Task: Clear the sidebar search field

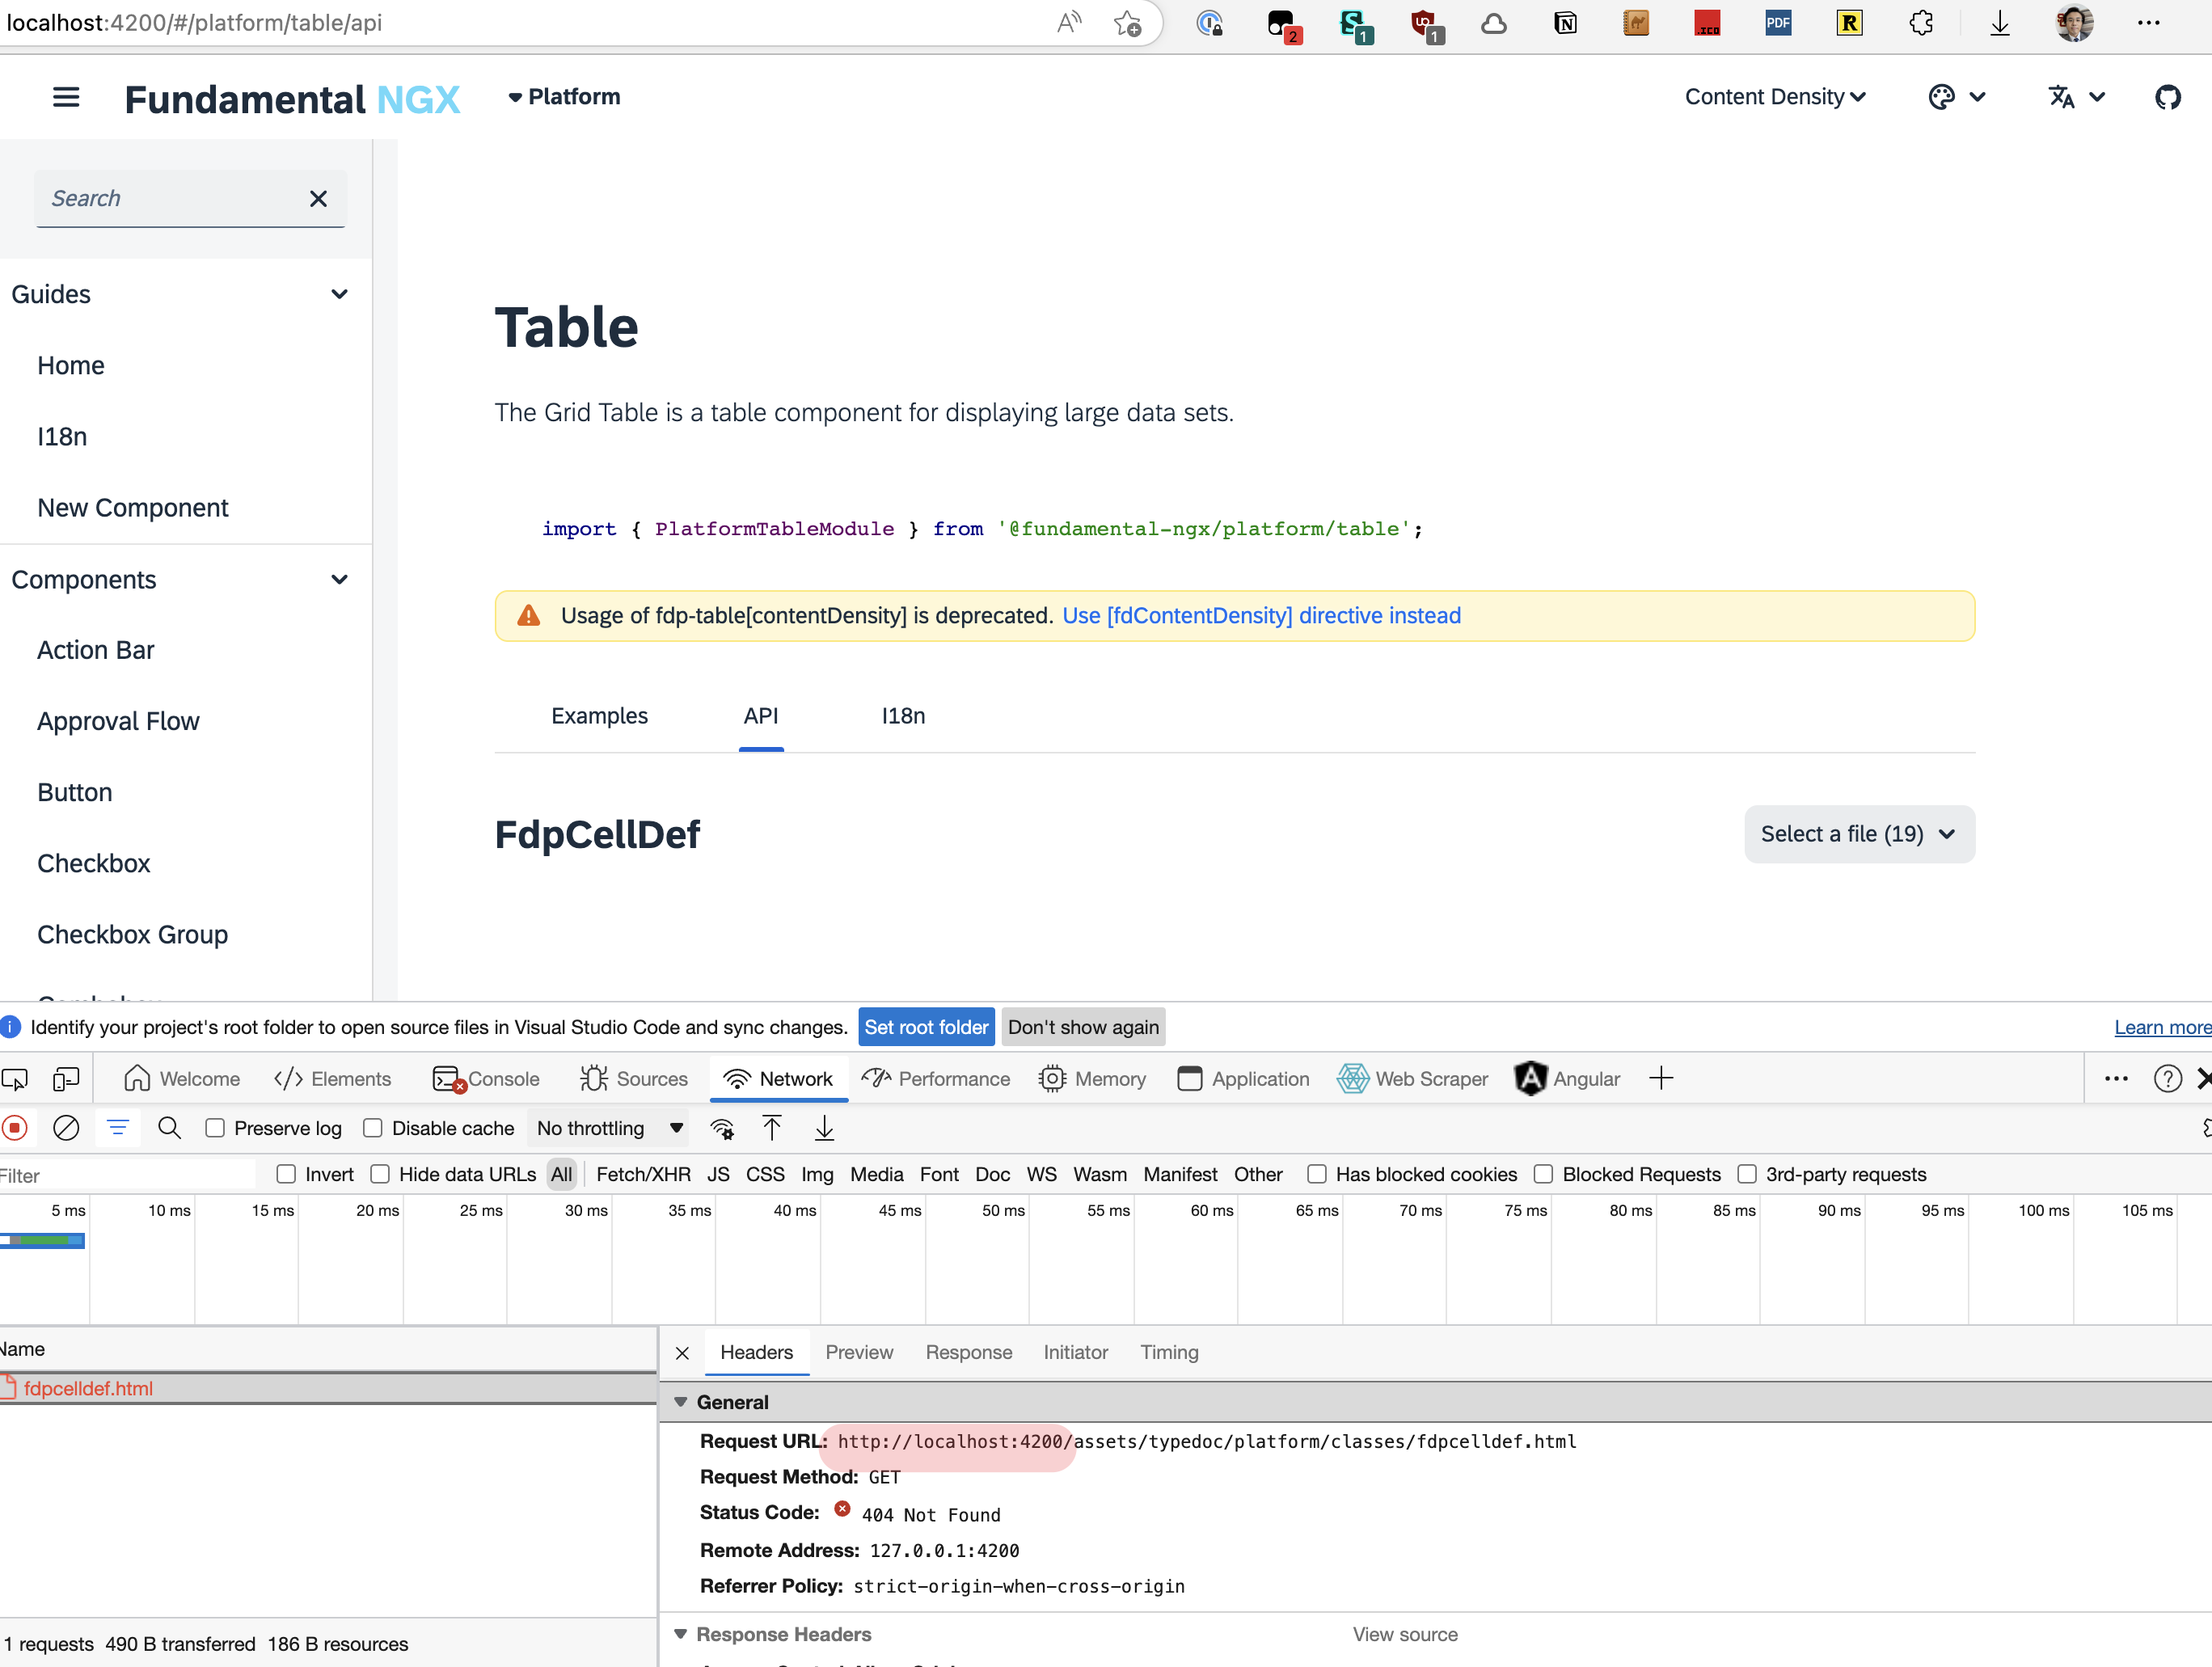Action: [x=318, y=198]
